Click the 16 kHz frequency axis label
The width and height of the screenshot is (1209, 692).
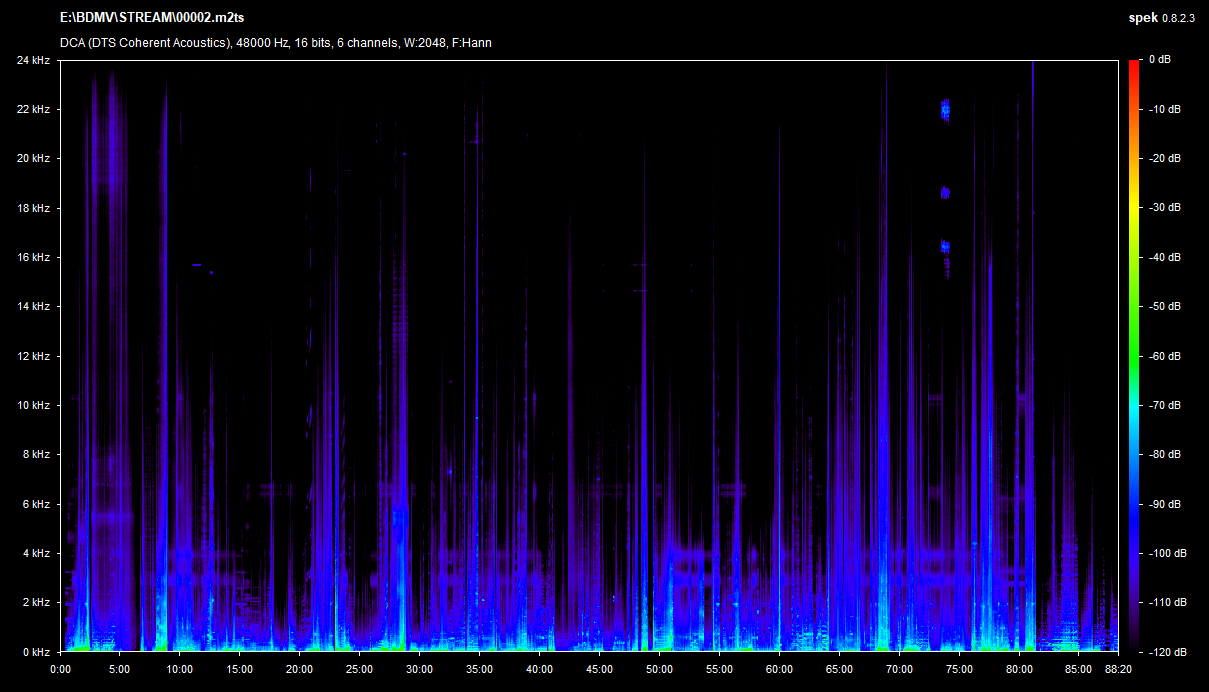tap(32, 257)
